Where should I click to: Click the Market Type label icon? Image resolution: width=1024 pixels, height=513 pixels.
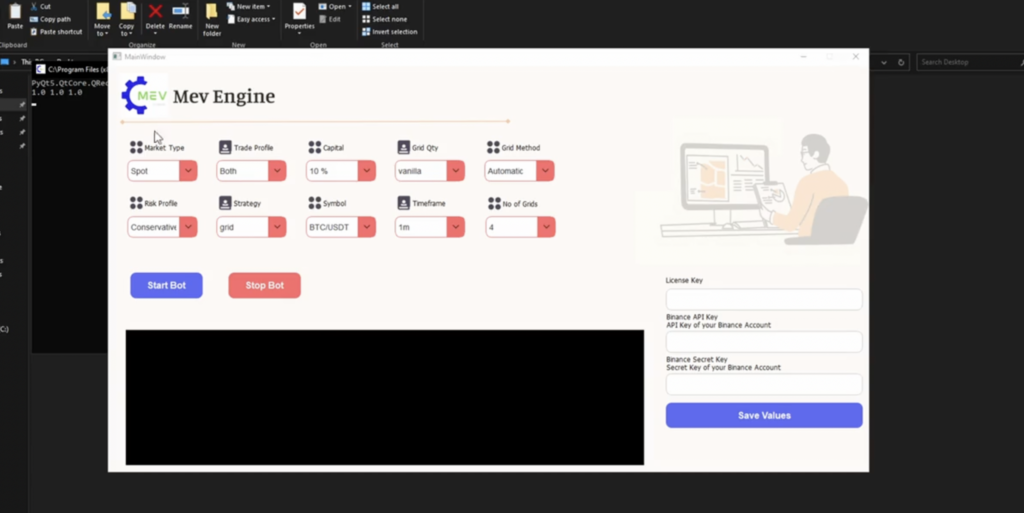(x=136, y=147)
